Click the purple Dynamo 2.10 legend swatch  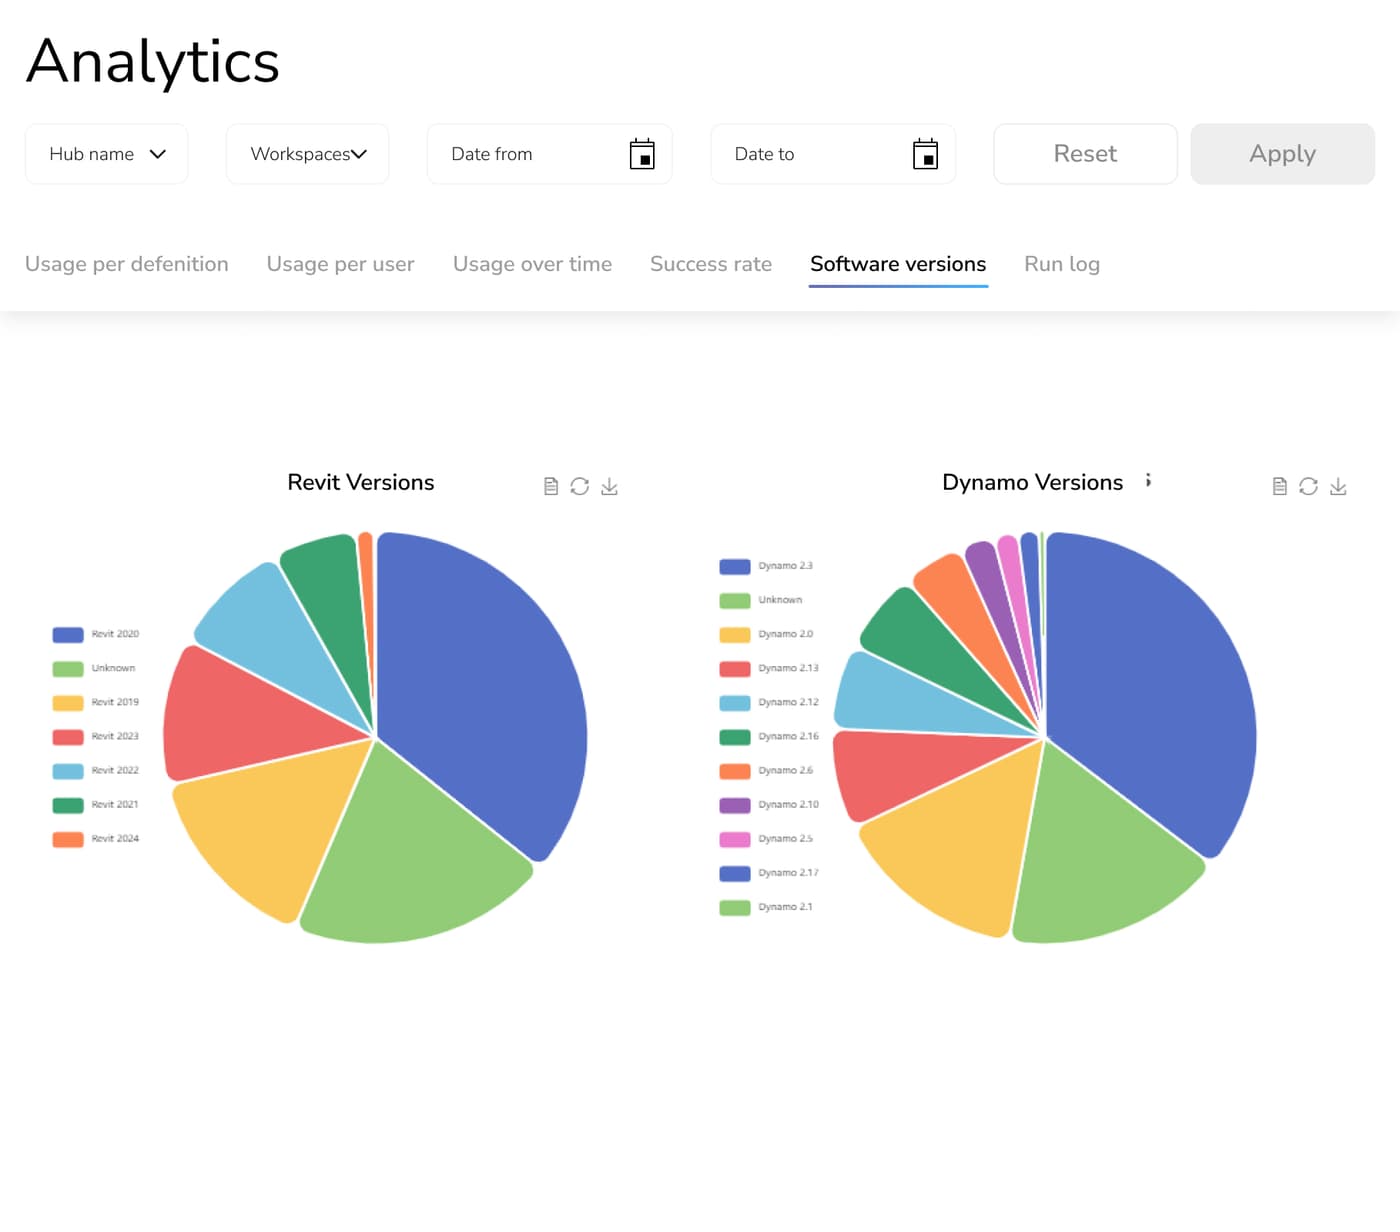point(735,805)
